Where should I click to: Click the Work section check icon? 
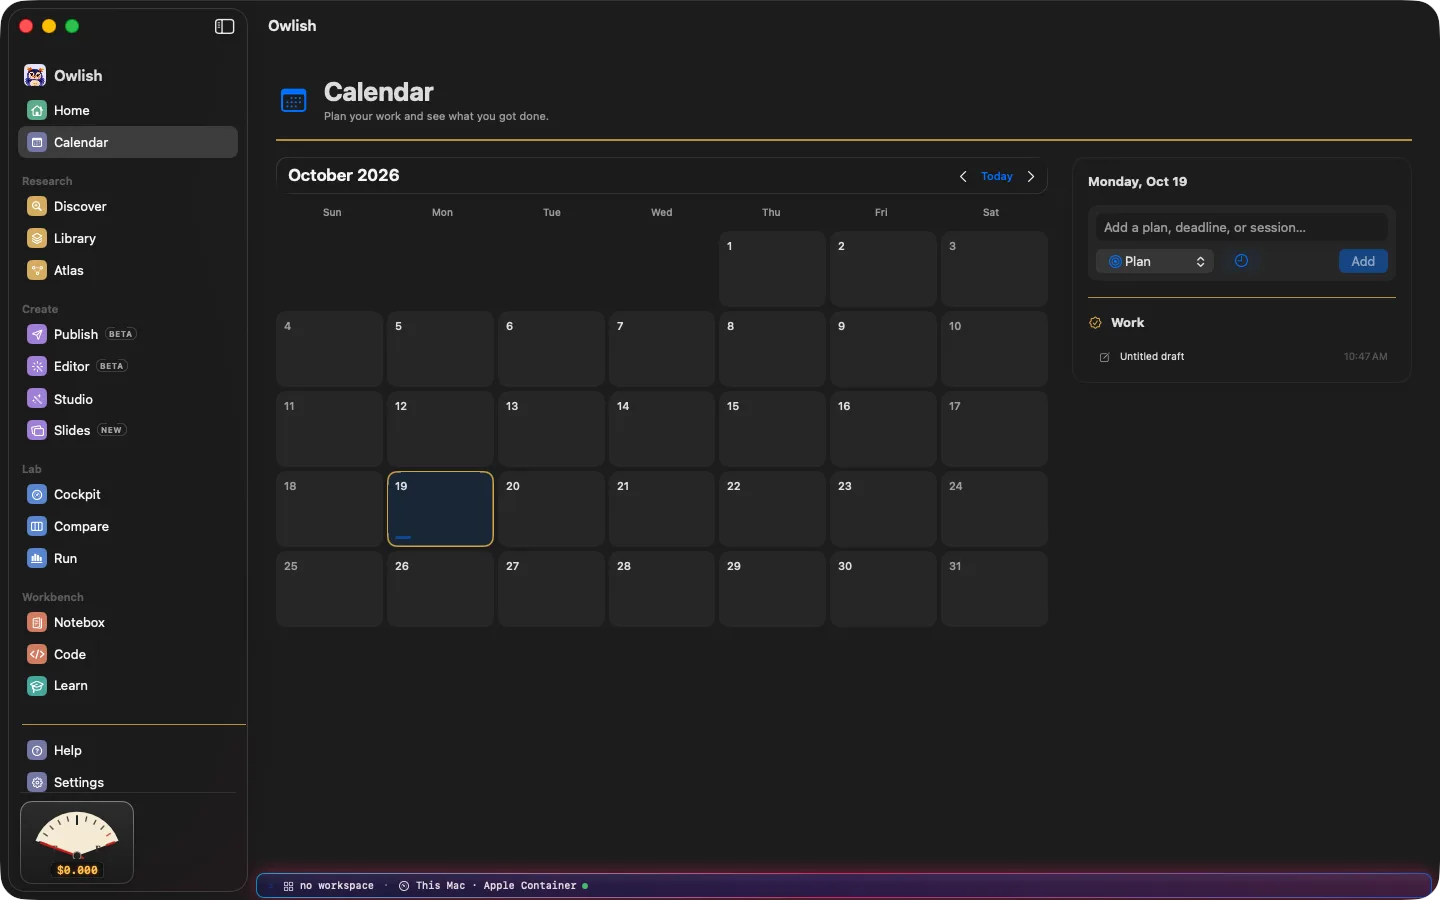1095,322
